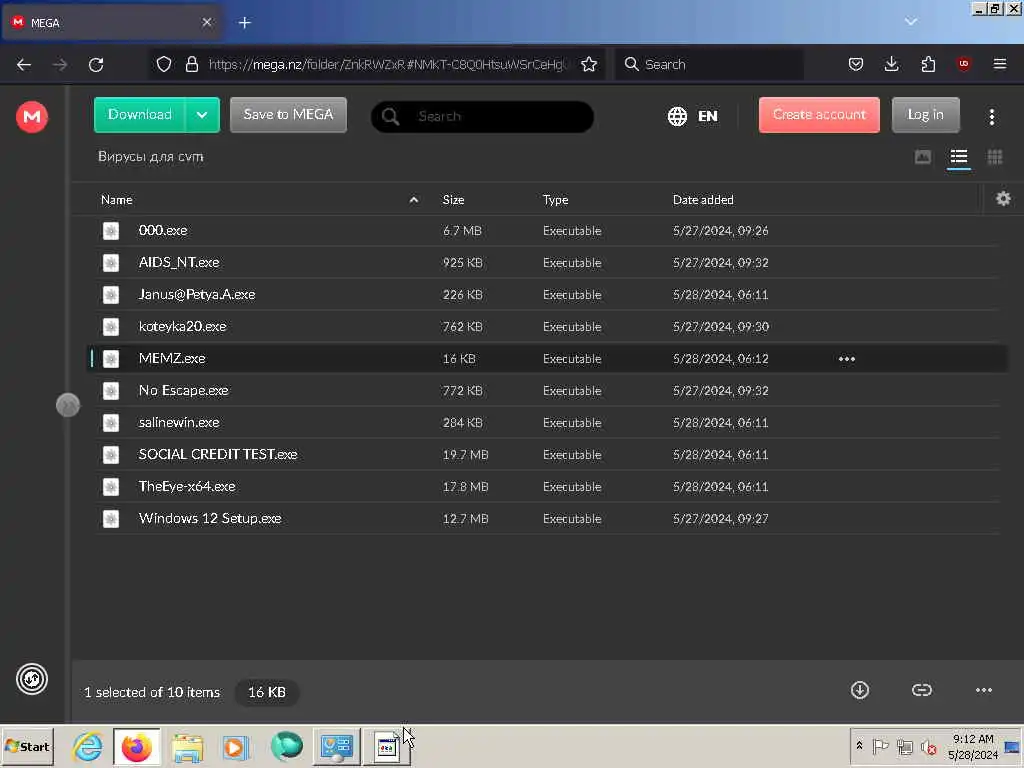Open MEGA top-right kebab menu

991,117
